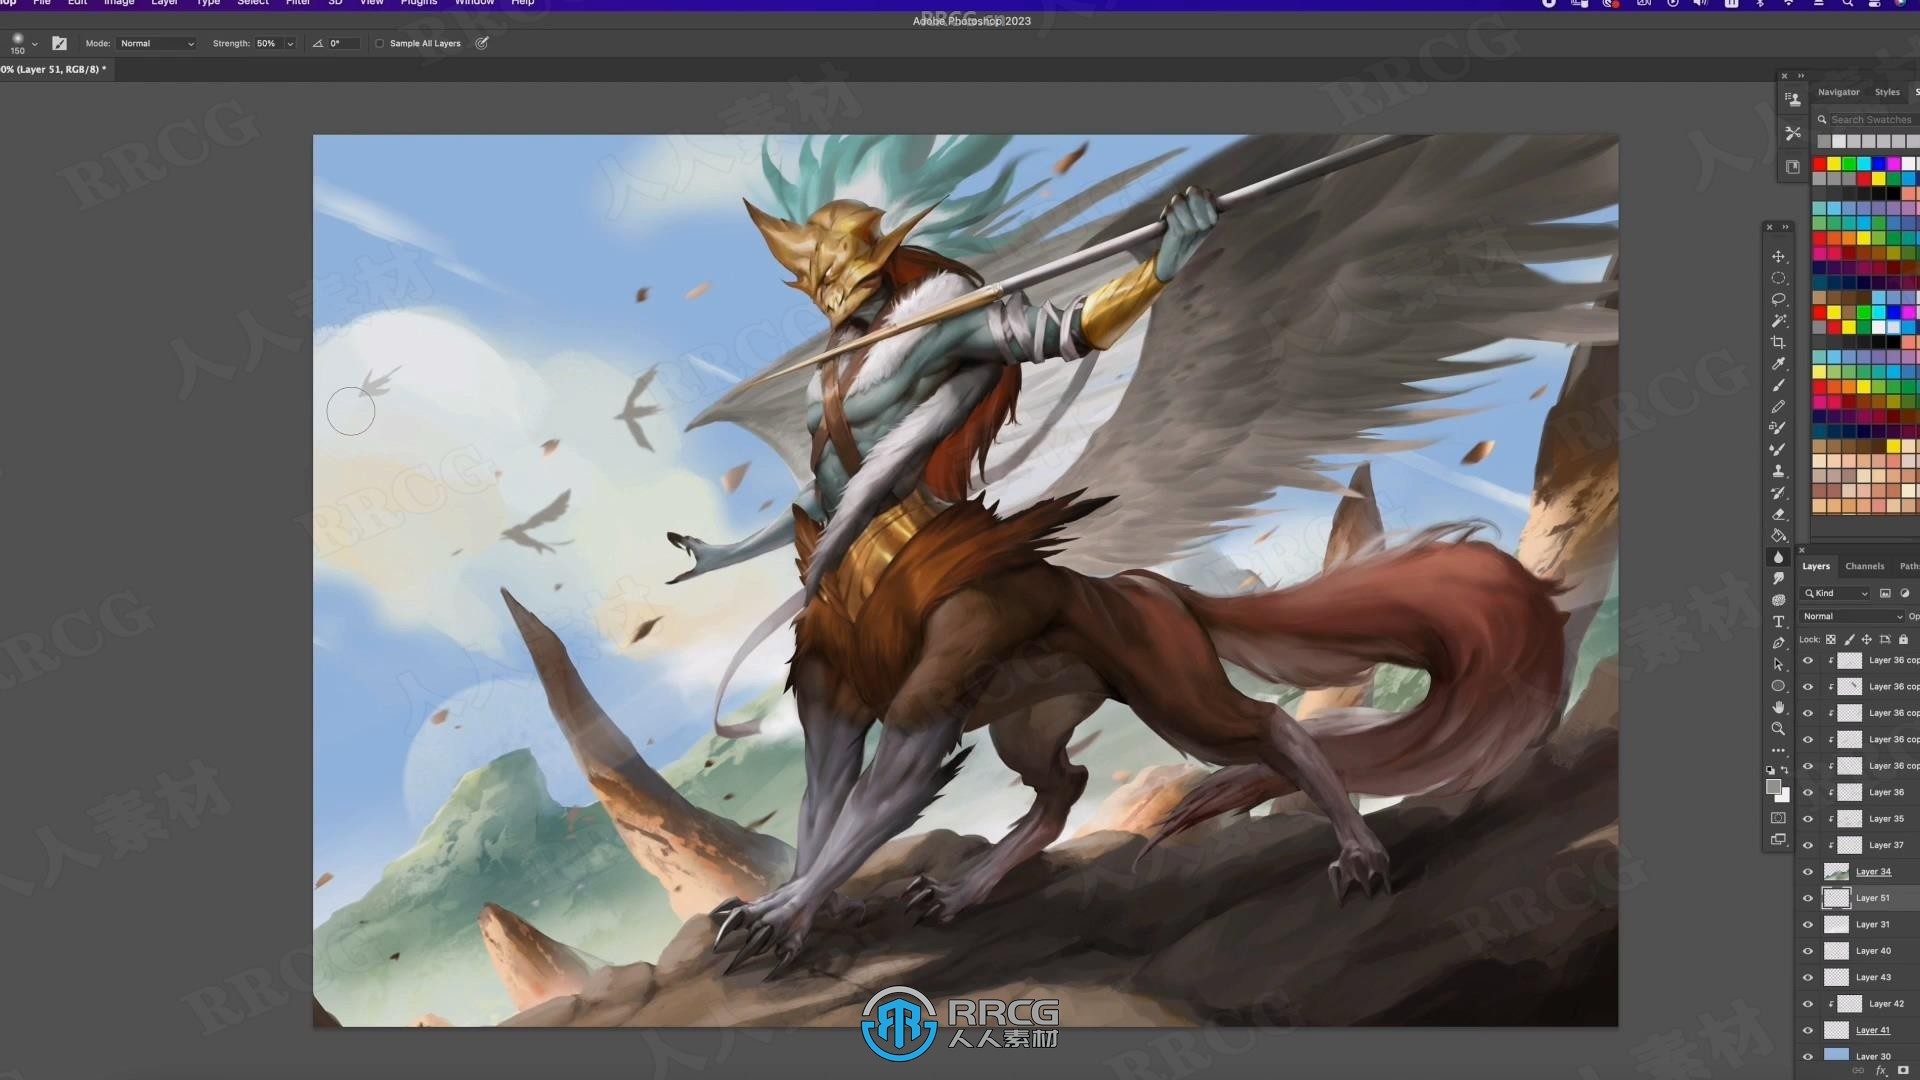Select the Type tool
This screenshot has height=1080, width=1920.
(x=1778, y=621)
